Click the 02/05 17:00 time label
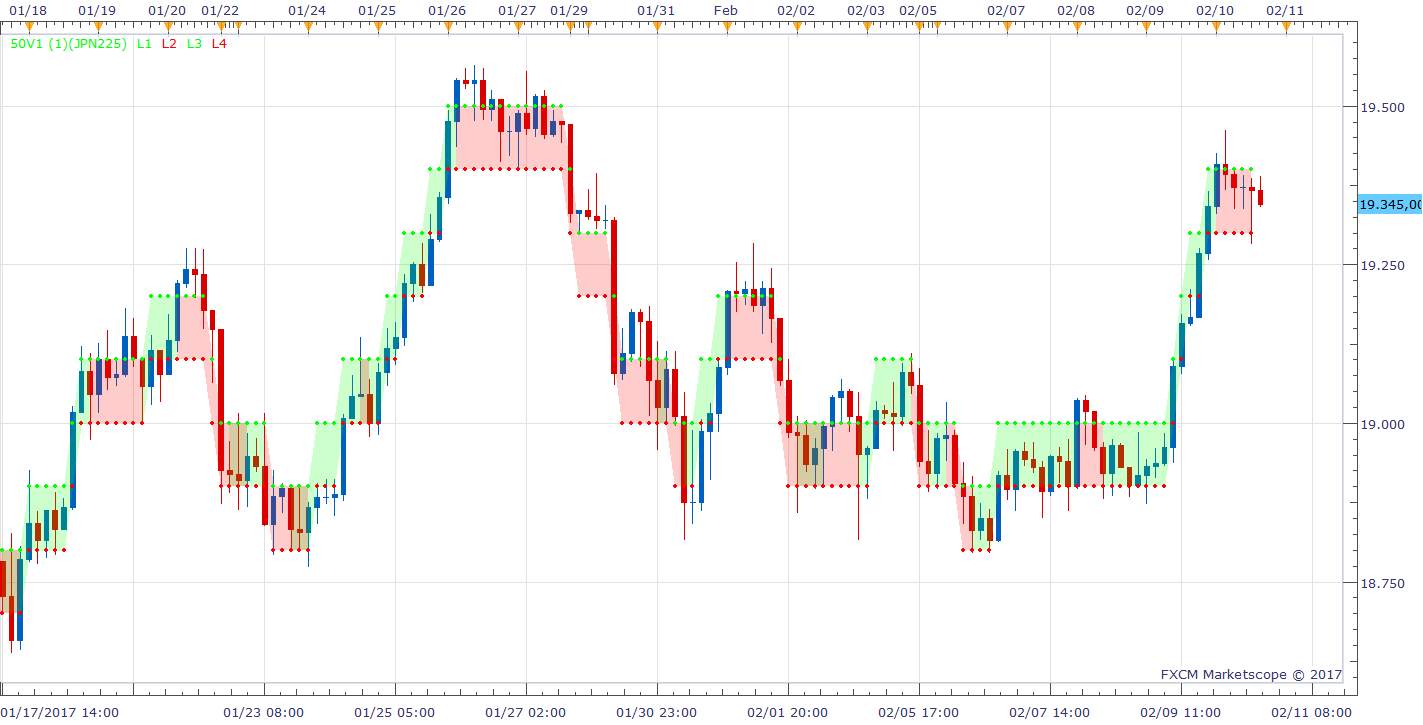 point(919,712)
